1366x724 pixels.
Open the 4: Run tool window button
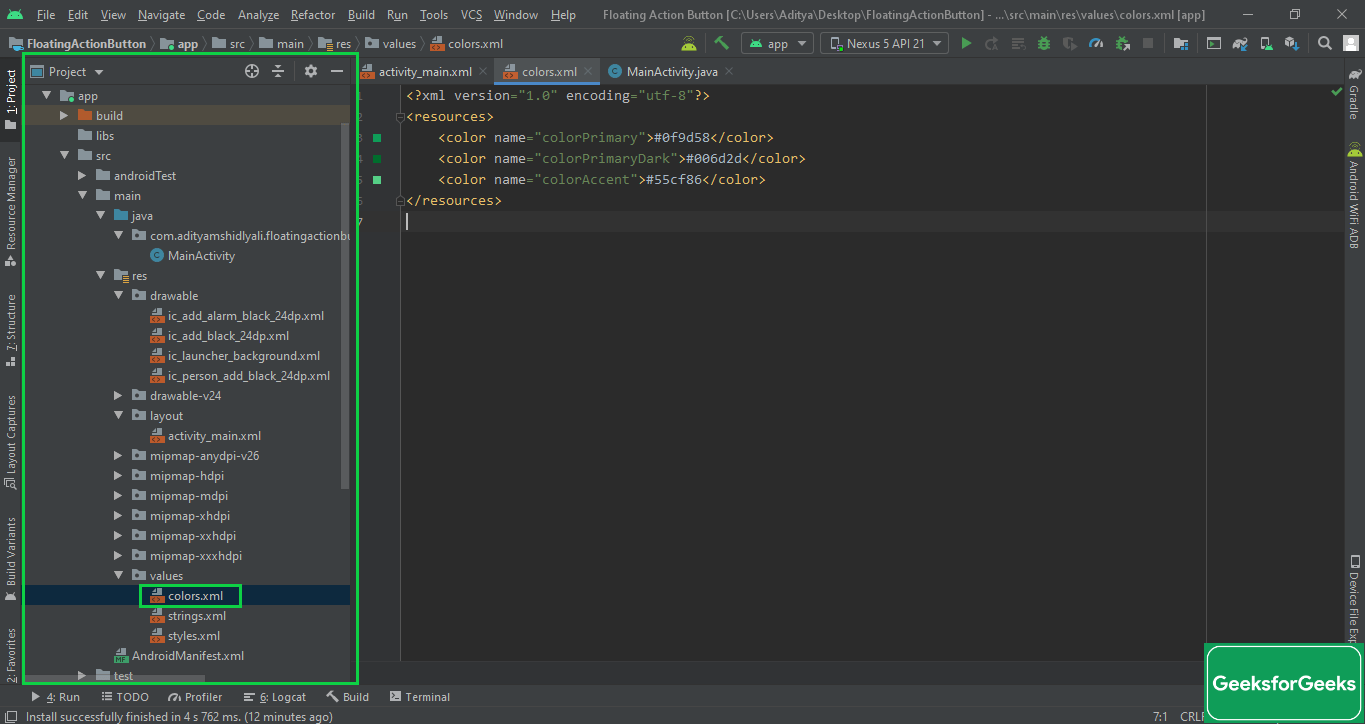56,697
